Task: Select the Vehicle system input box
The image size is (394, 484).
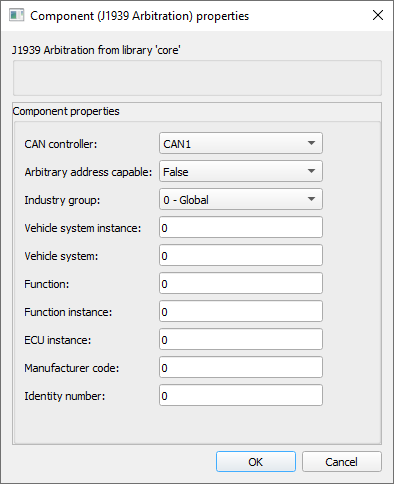Action: point(241,255)
